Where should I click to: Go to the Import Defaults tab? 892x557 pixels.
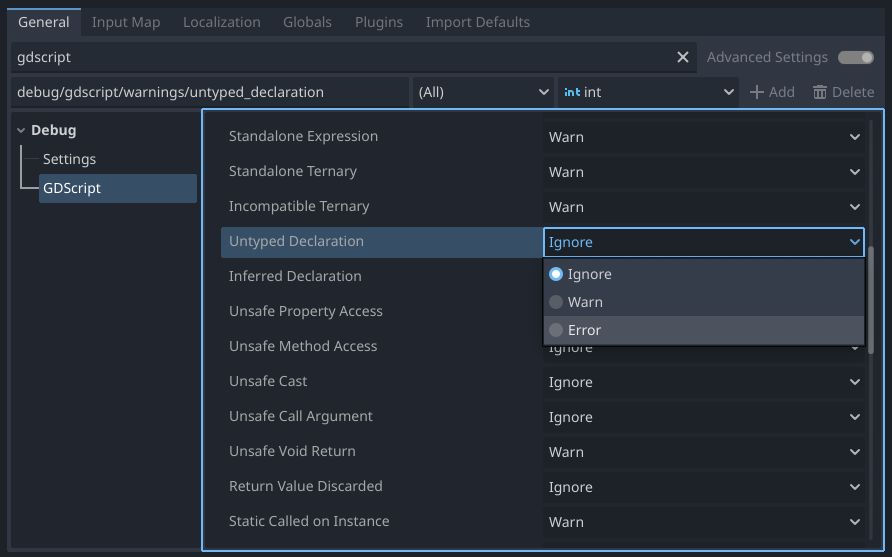pyautogui.click(x=478, y=22)
